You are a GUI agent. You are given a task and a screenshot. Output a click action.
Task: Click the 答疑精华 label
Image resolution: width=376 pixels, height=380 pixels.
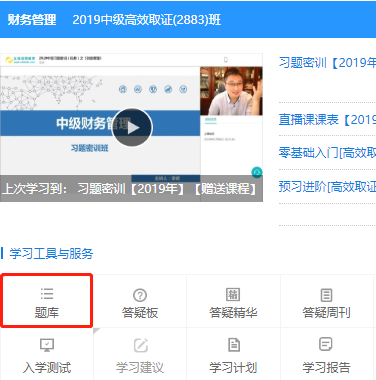[x=233, y=313]
